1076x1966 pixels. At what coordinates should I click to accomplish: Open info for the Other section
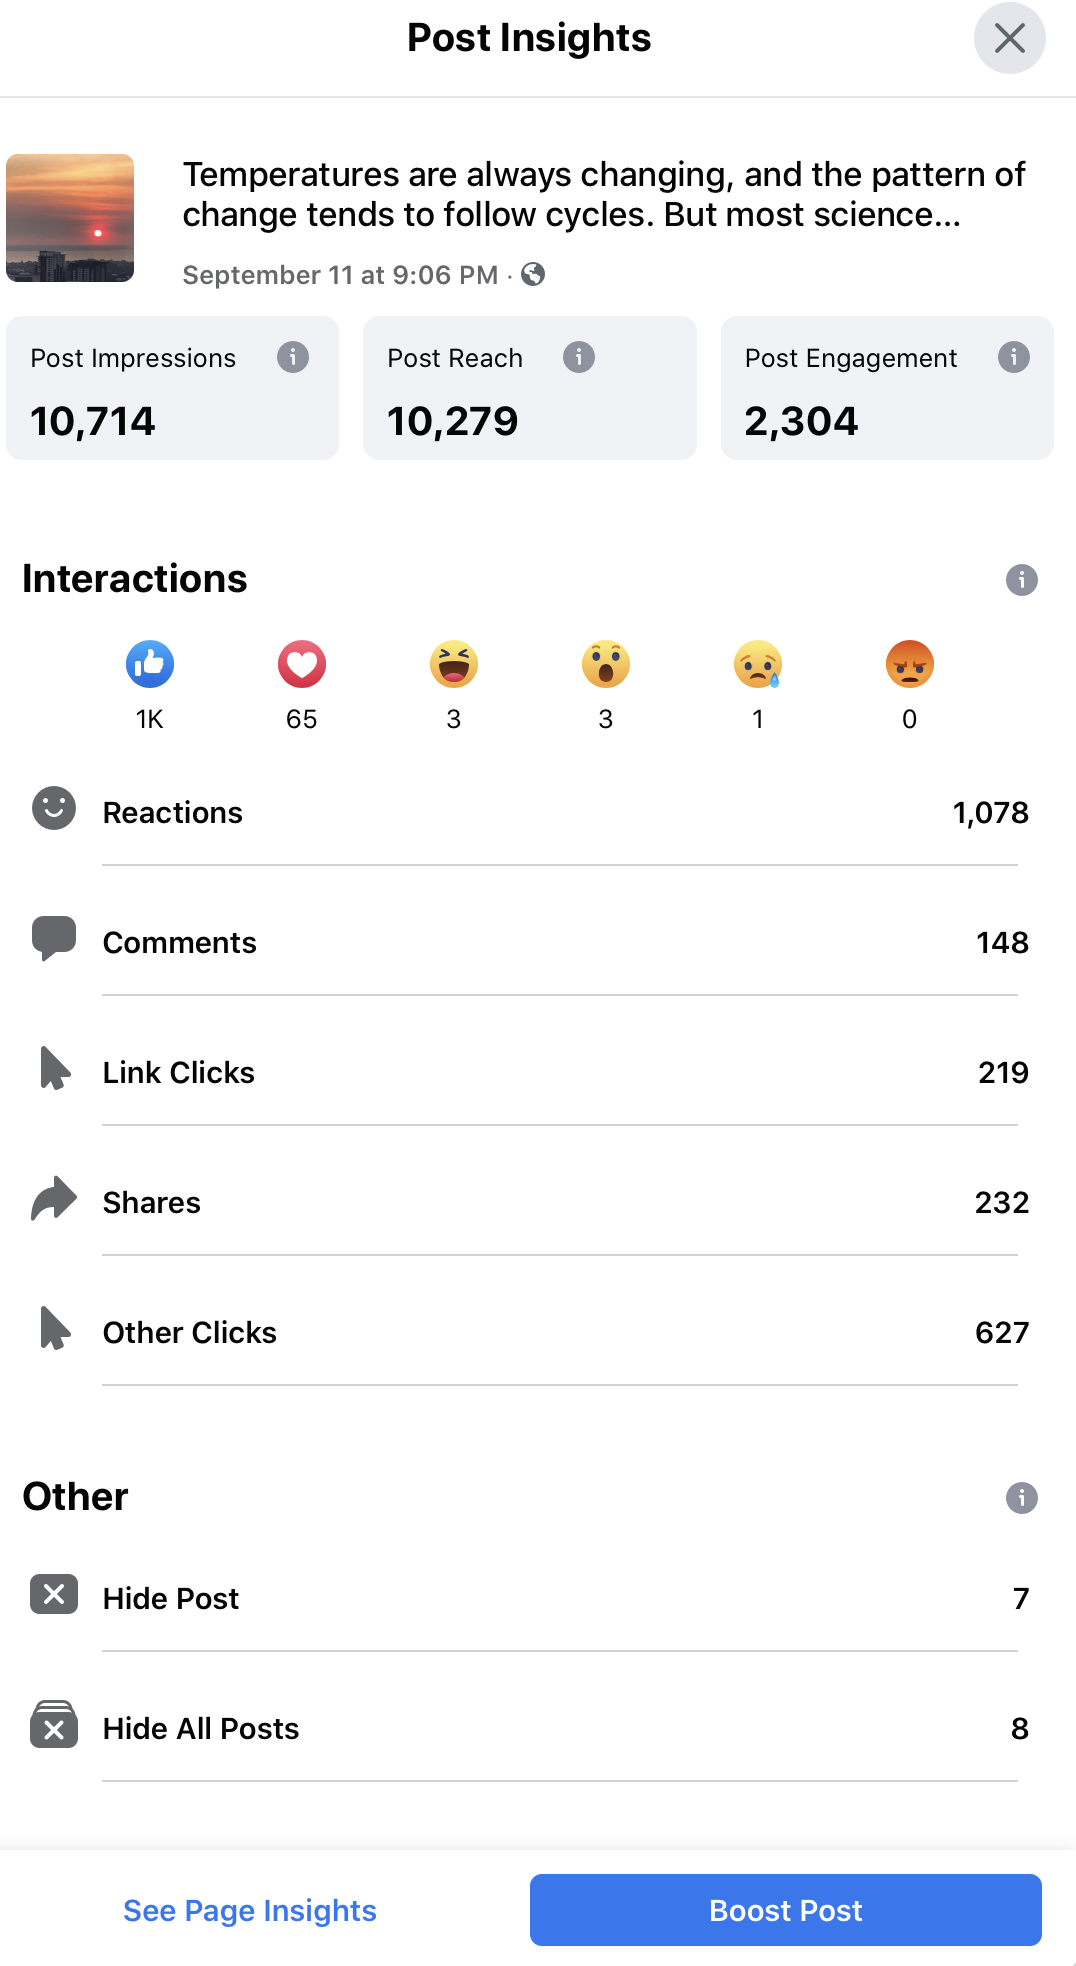tap(1021, 1498)
